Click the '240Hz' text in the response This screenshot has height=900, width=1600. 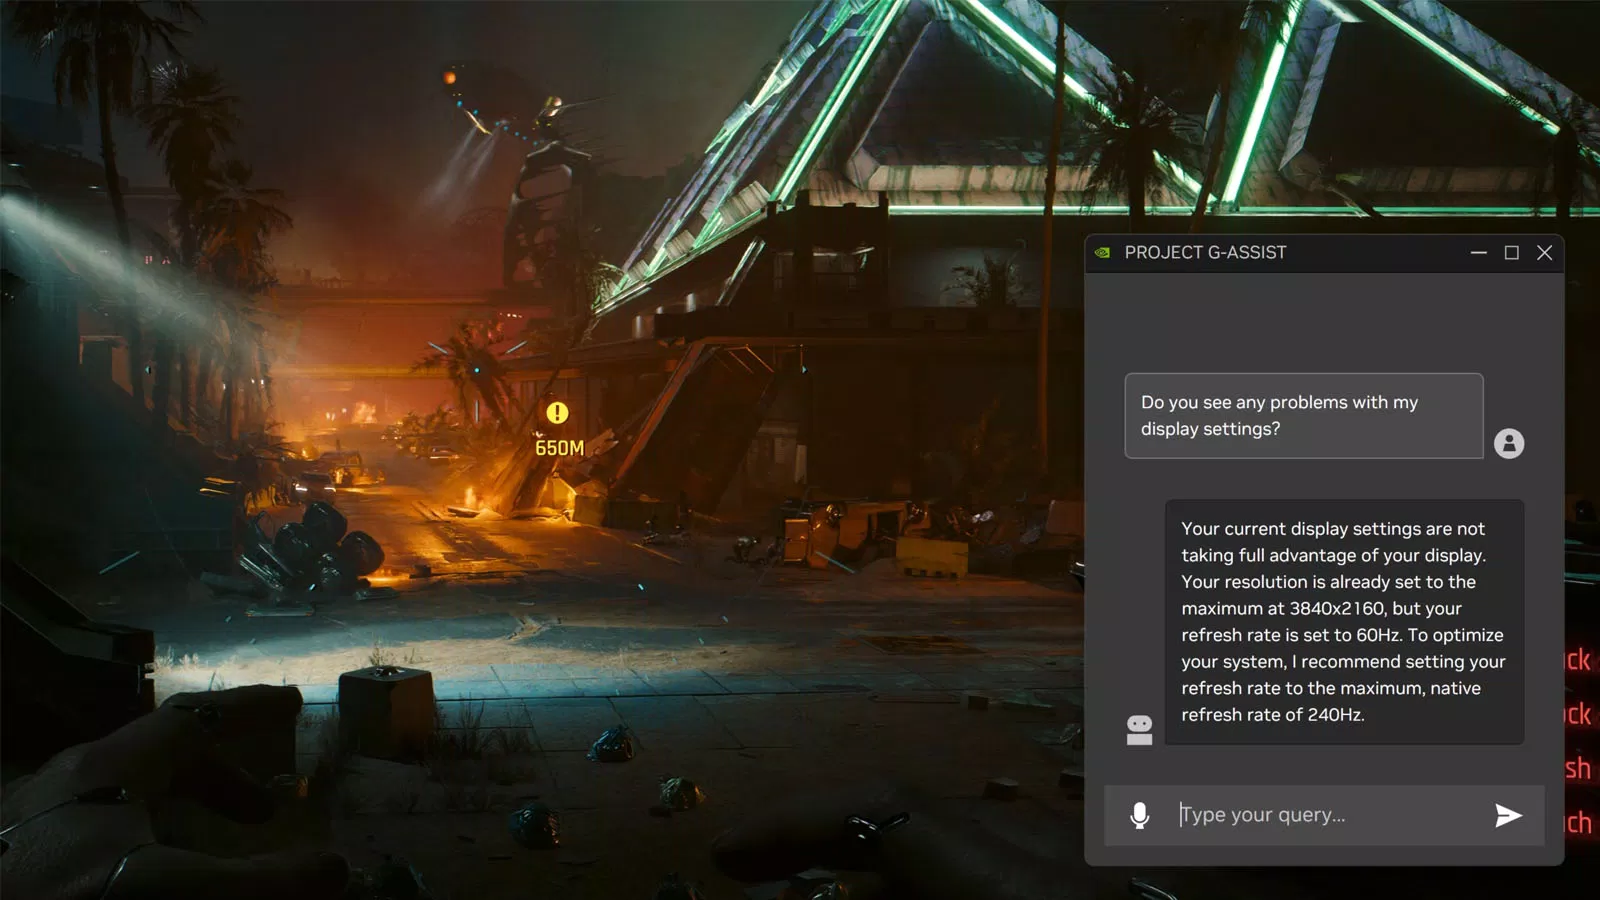(1335, 715)
